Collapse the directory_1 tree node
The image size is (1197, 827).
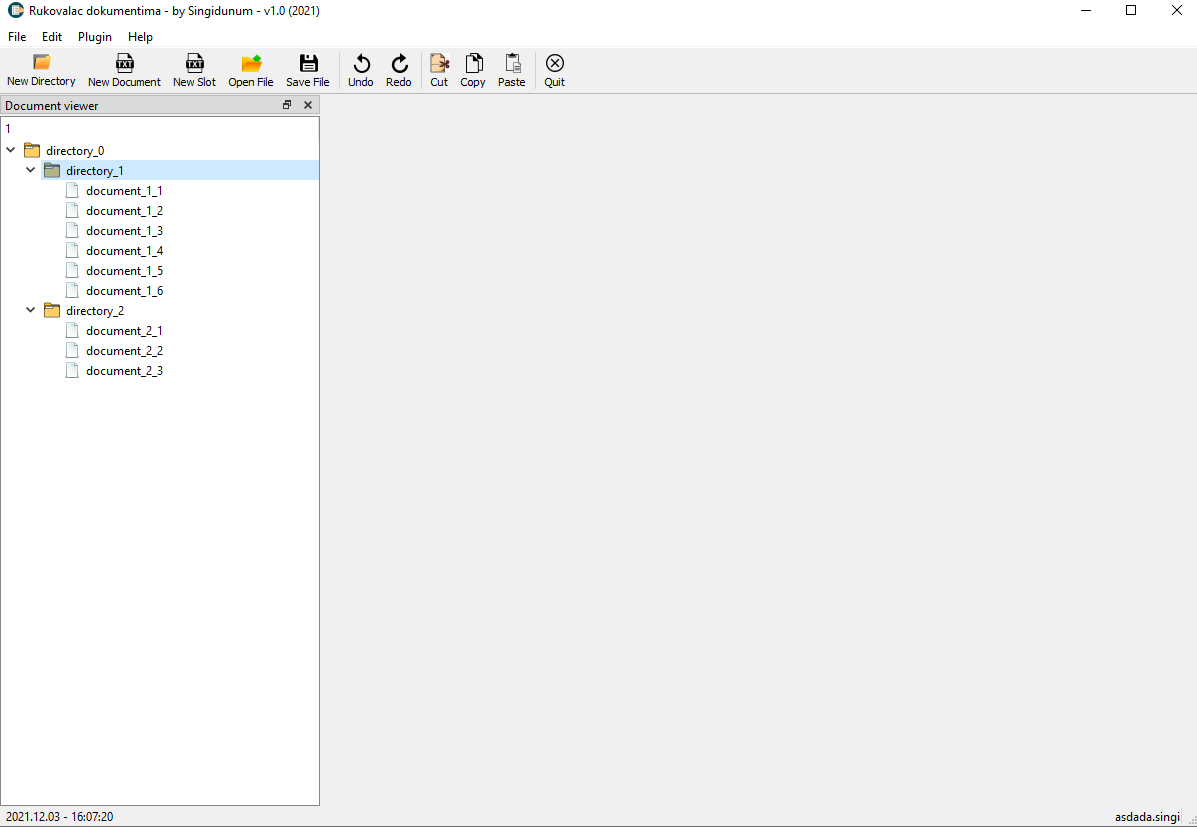pyautogui.click(x=31, y=170)
